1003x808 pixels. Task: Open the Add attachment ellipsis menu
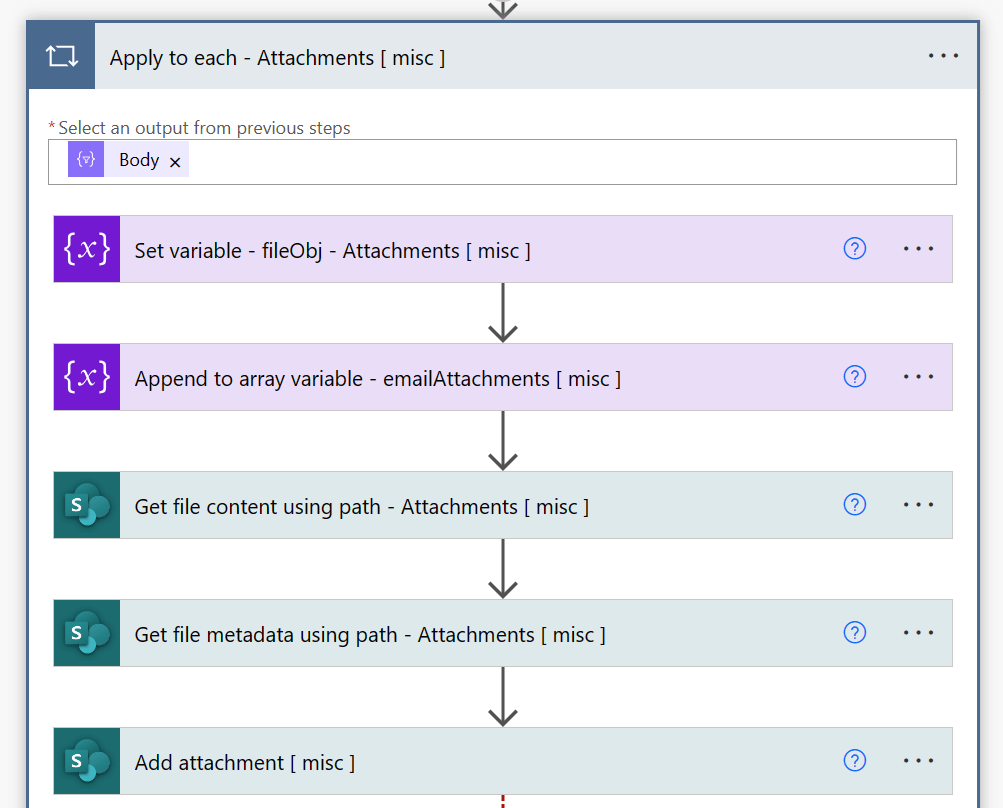(x=917, y=761)
